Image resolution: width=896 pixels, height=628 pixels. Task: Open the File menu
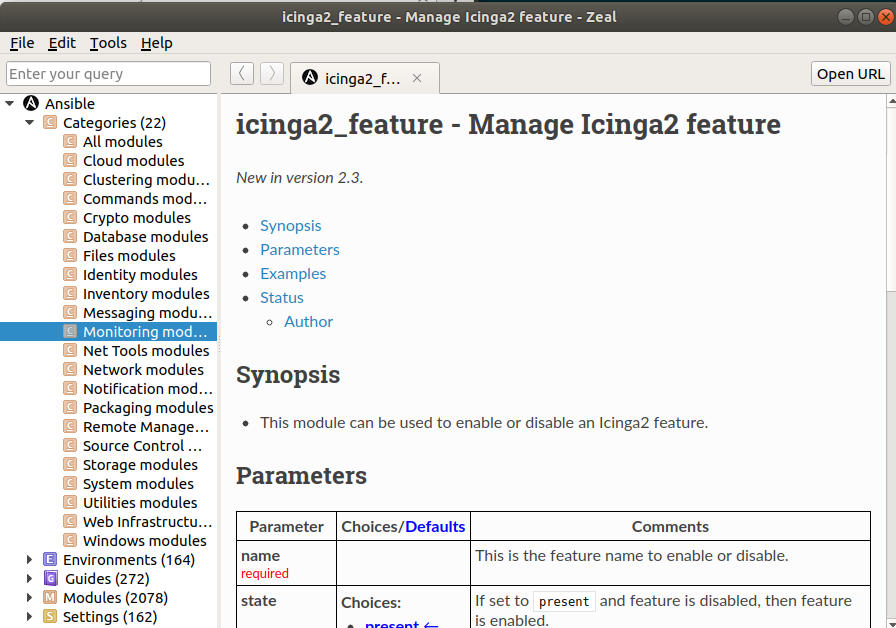pos(22,43)
